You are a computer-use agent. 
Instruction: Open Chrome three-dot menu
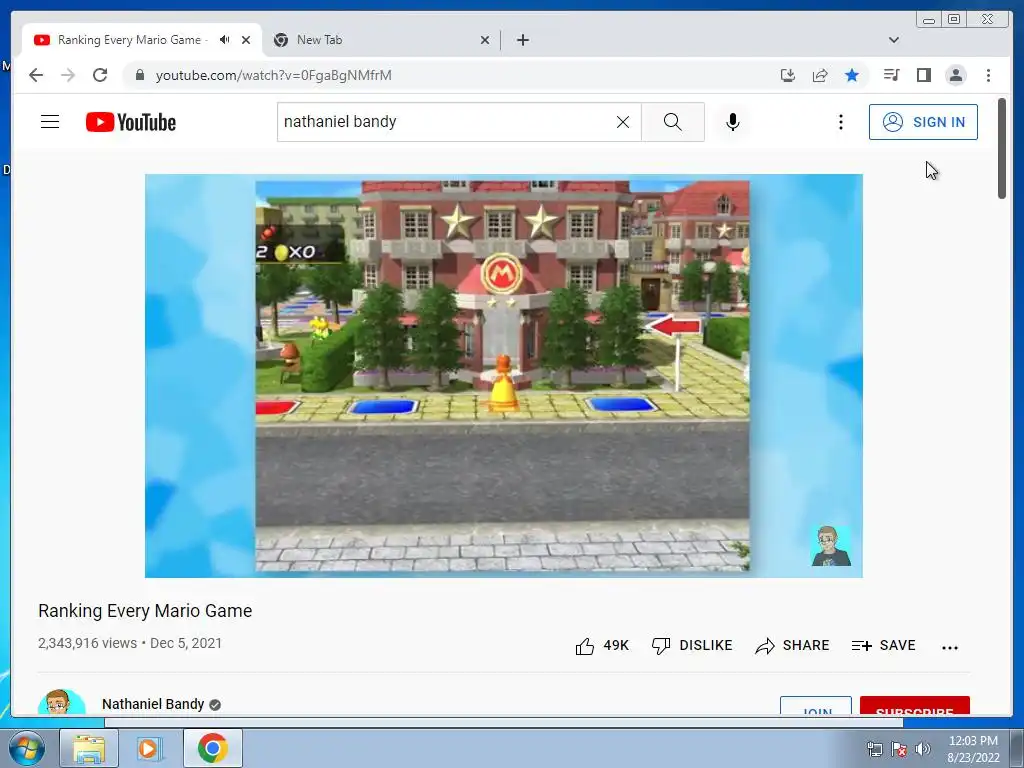988,75
